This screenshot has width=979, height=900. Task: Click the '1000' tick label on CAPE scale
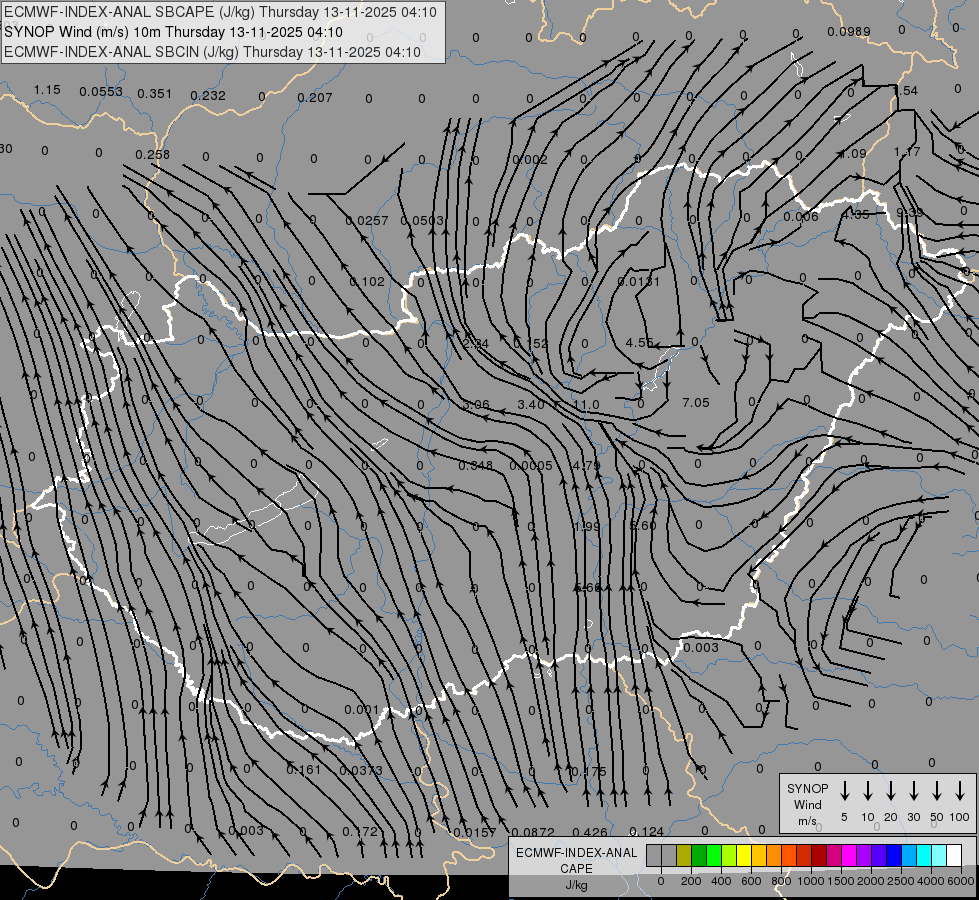[810, 881]
